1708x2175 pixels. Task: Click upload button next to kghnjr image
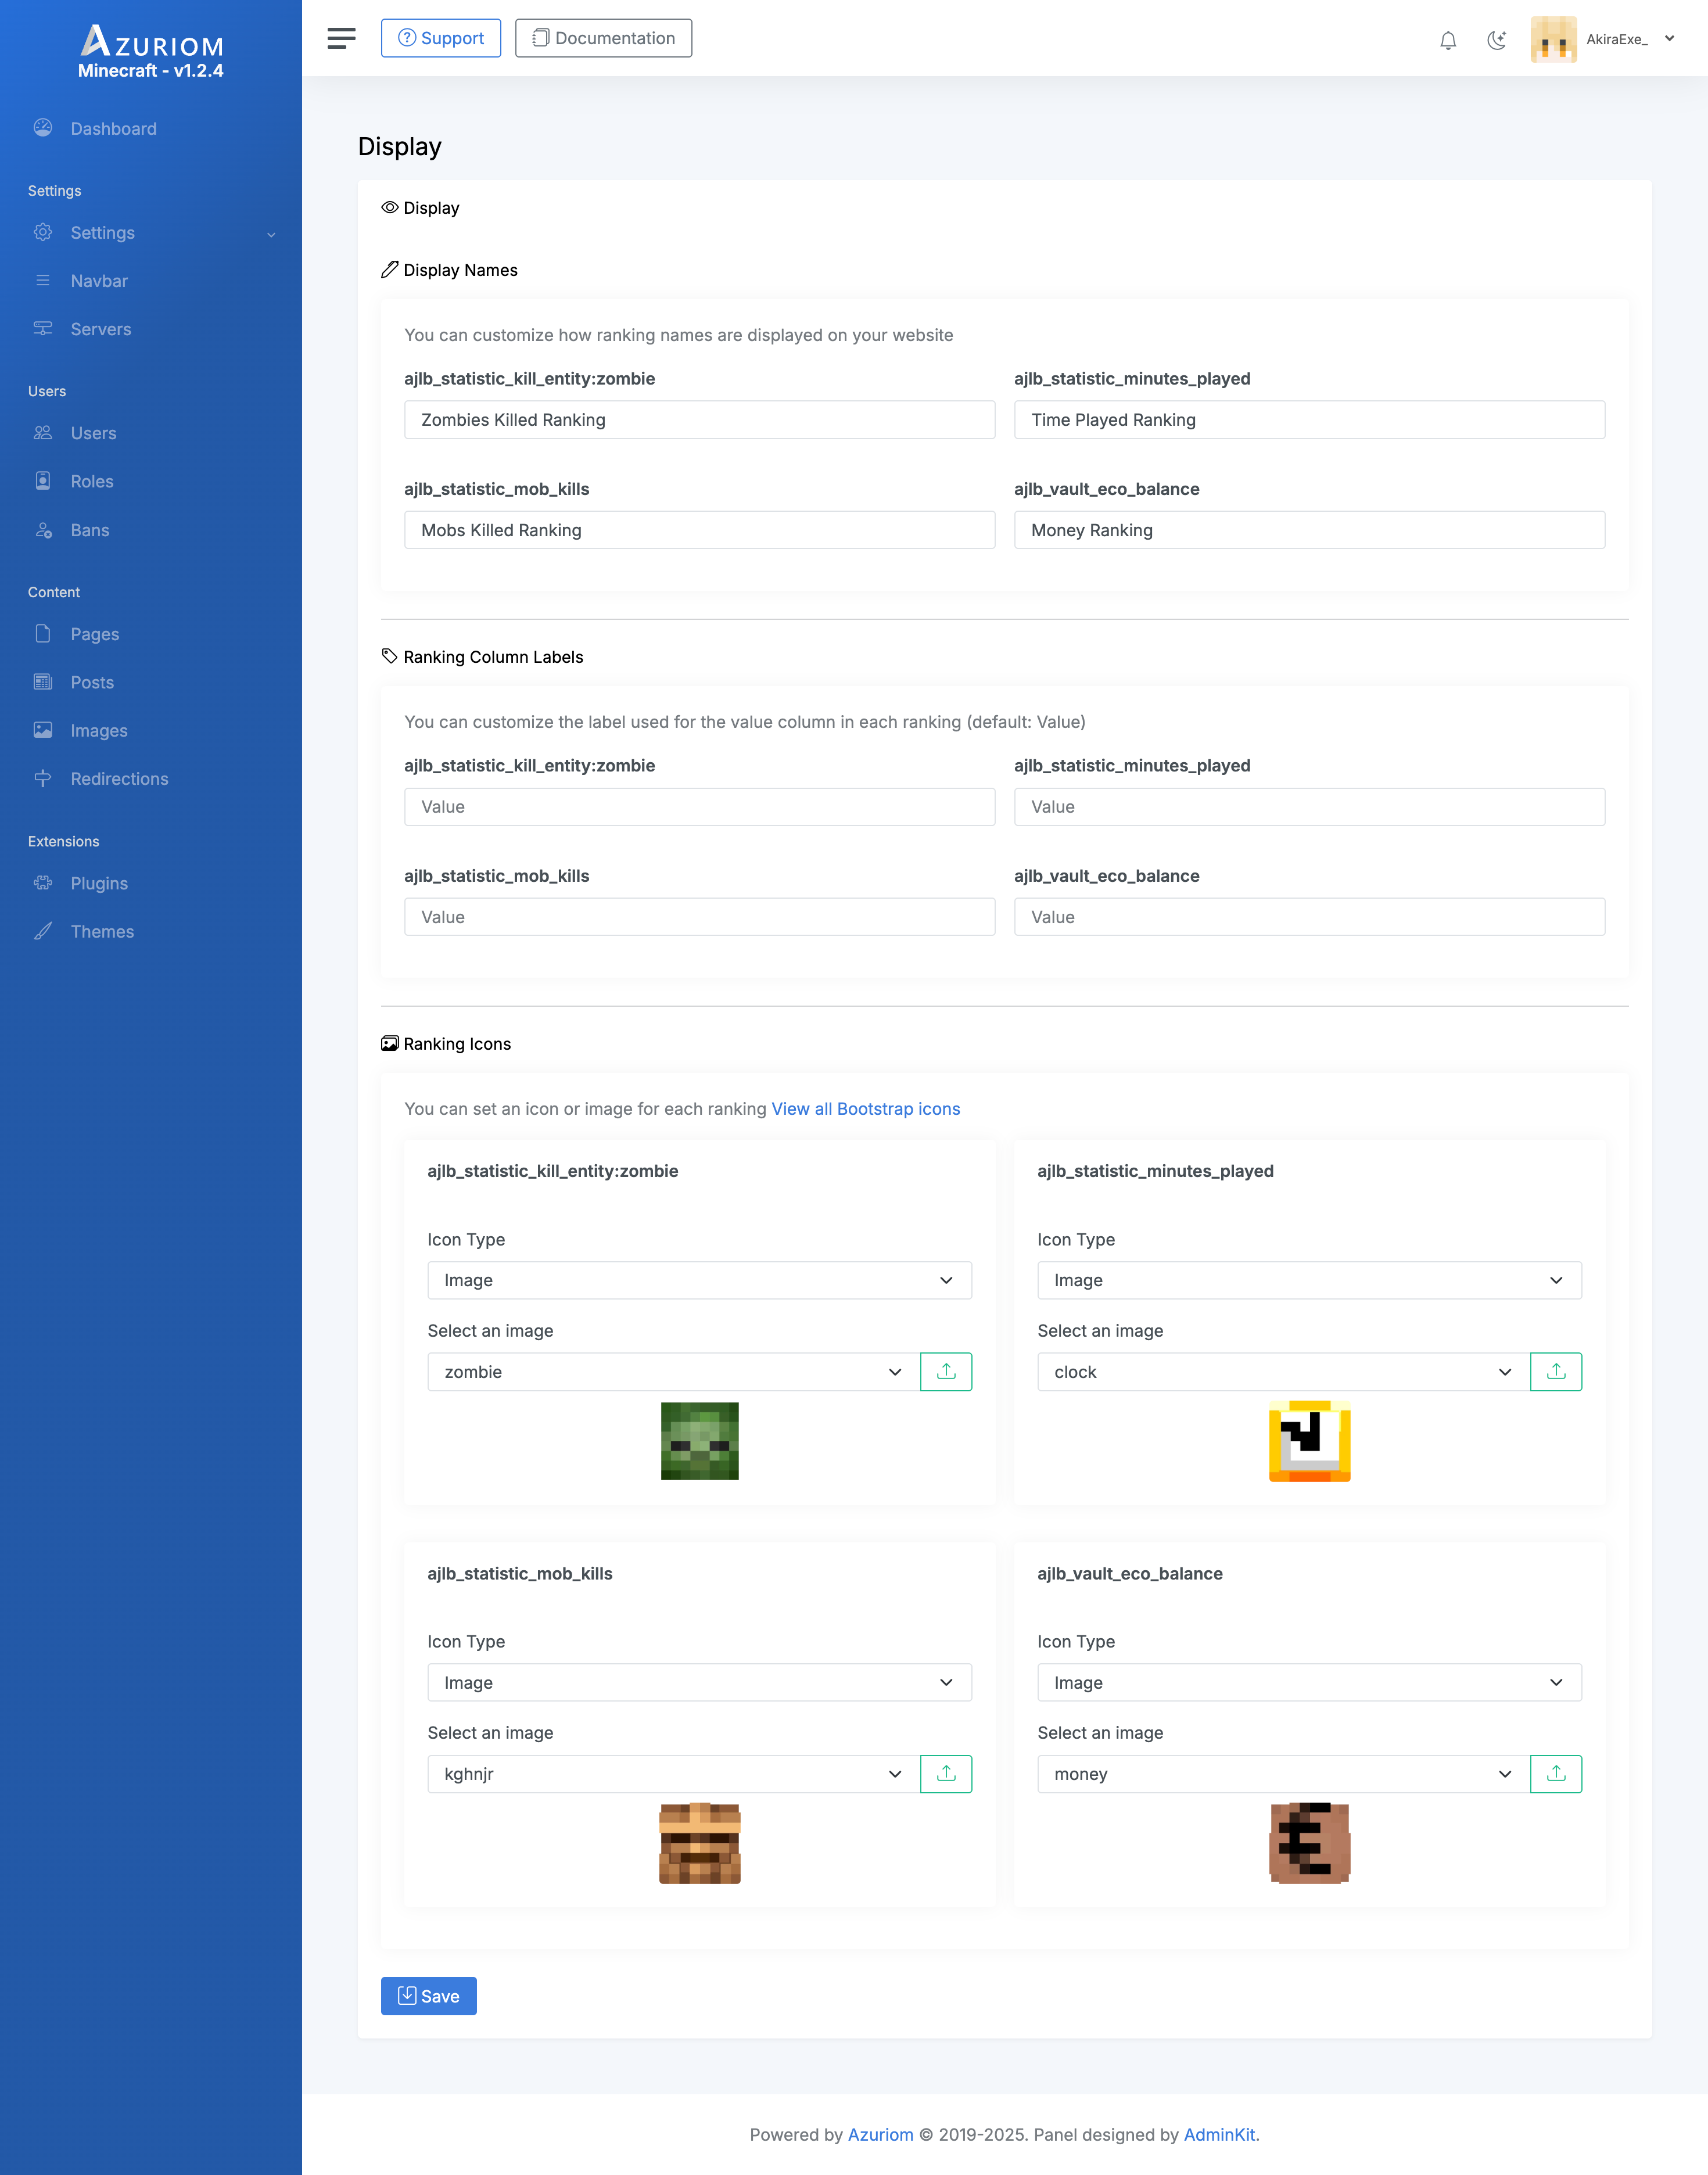[946, 1774]
